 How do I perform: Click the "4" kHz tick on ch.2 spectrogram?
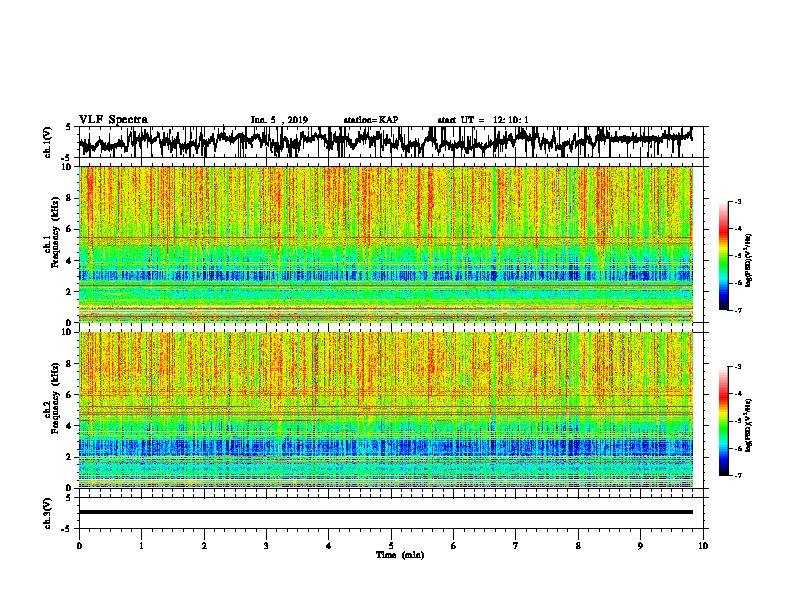pos(71,426)
